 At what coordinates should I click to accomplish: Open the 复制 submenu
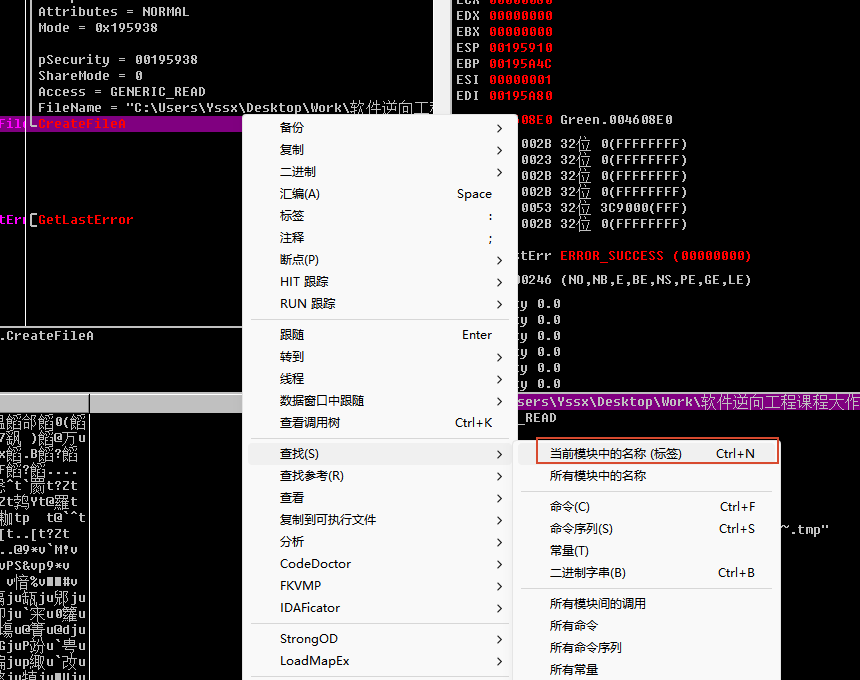(x=380, y=150)
